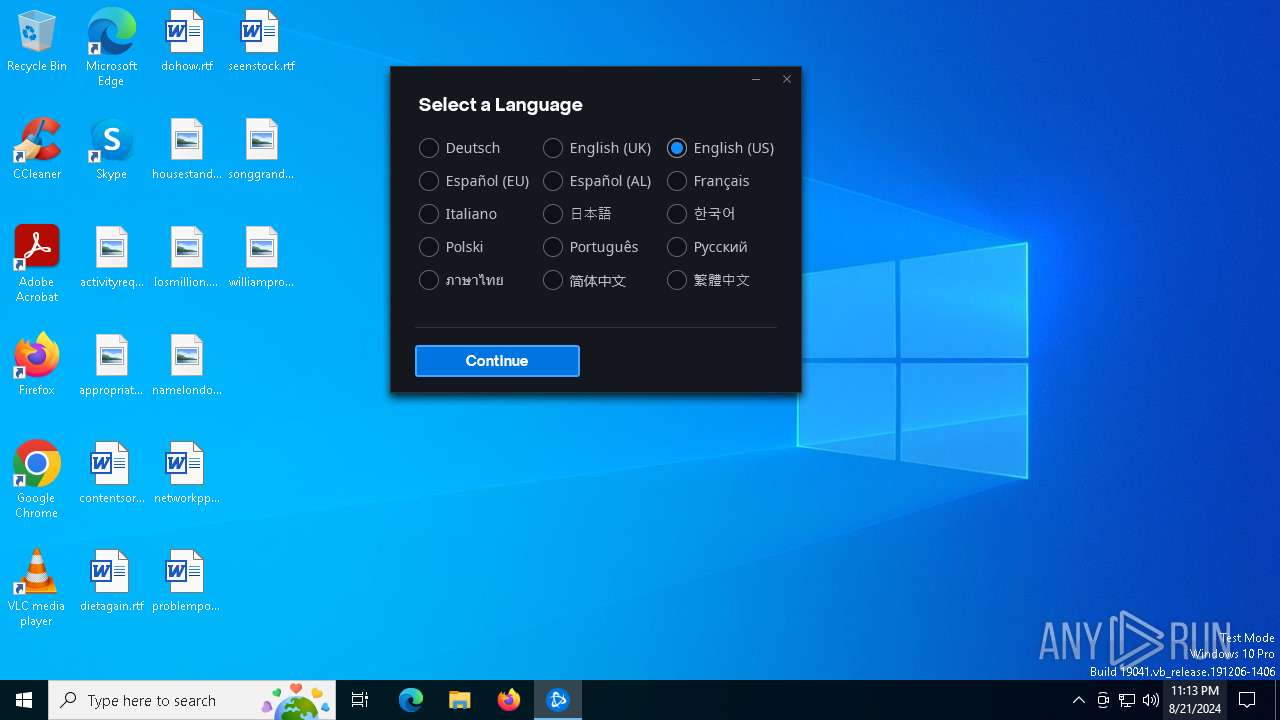Viewport: 1280px width, 720px height.
Task: Open network status tray icon
Action: pos(1127,700)
